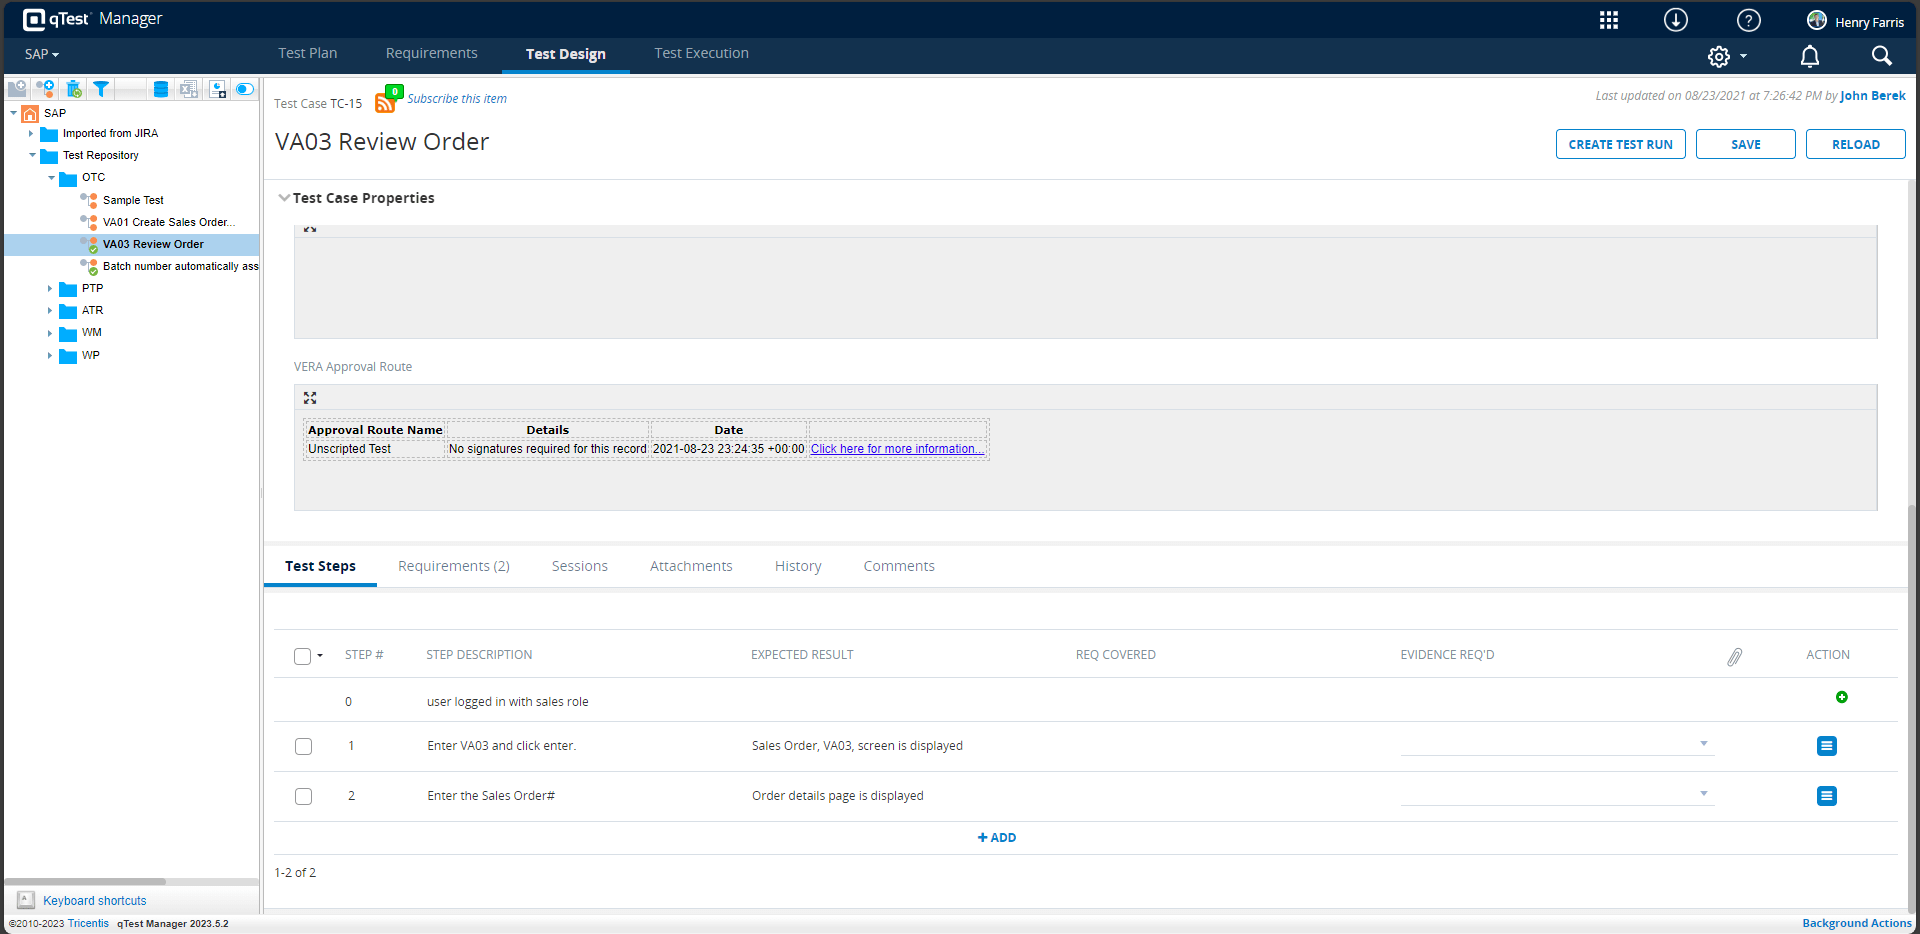Viewport: 1920px width, 934px height.
Task: Open the SAP project dropdown
Action: [x=42, y=54]
